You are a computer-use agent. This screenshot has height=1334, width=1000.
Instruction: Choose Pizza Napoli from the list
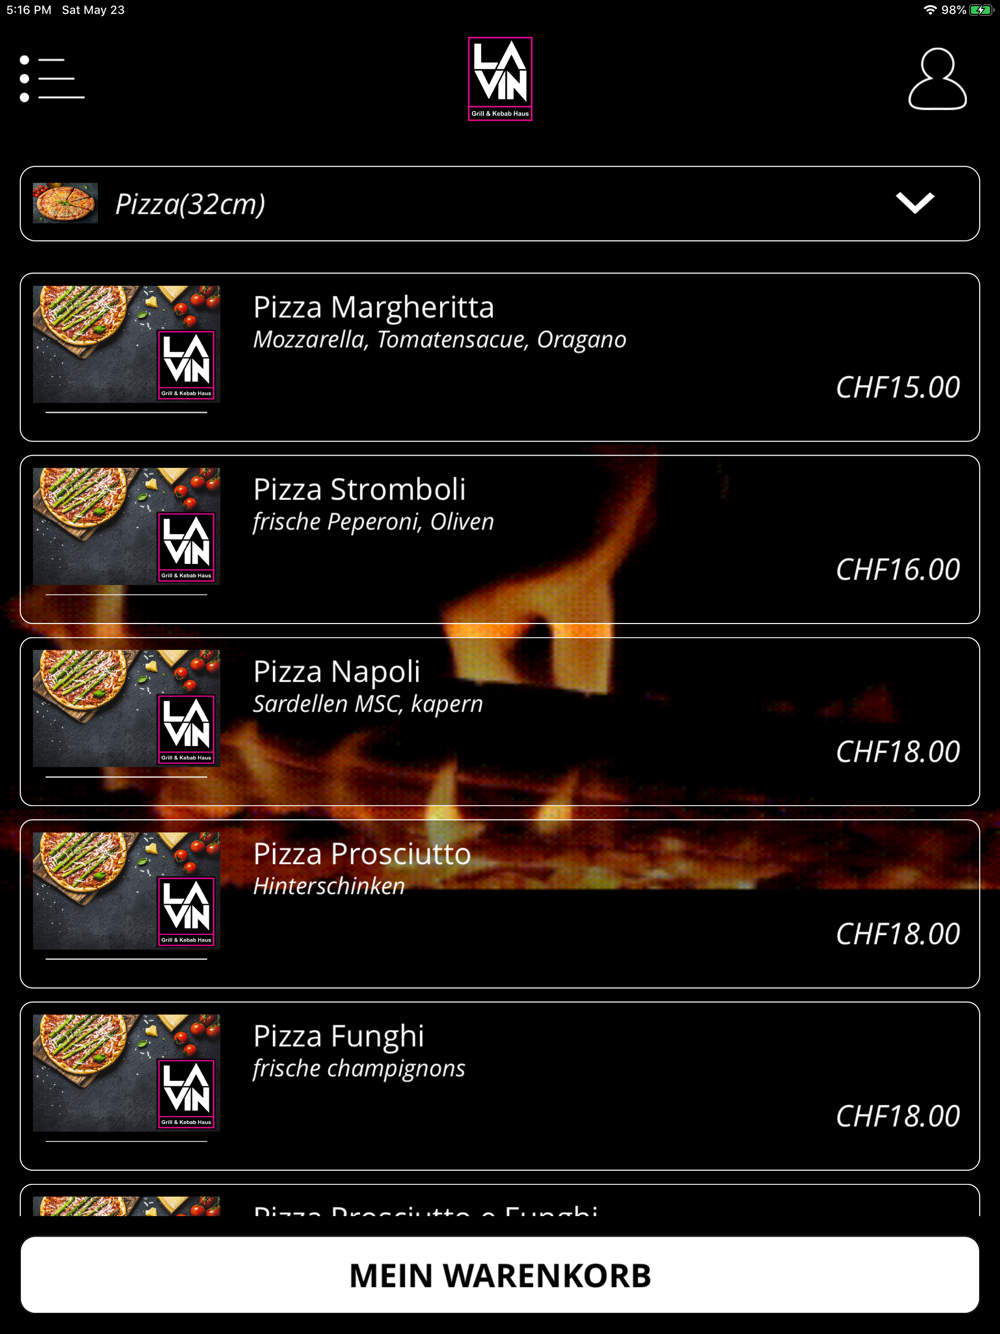500,721
